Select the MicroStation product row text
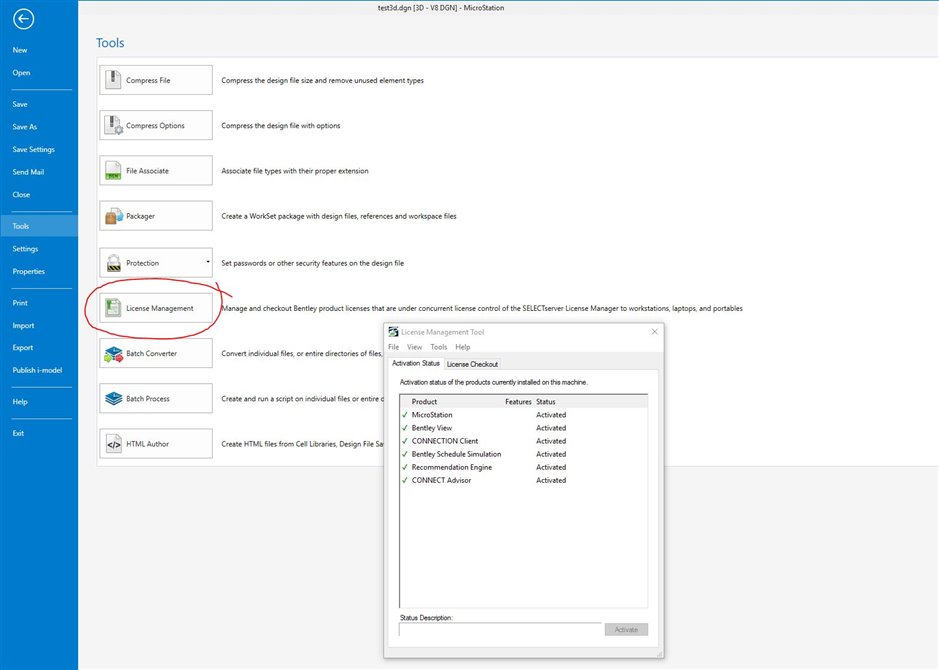This screenshot has height=670, width=939. 432,415
